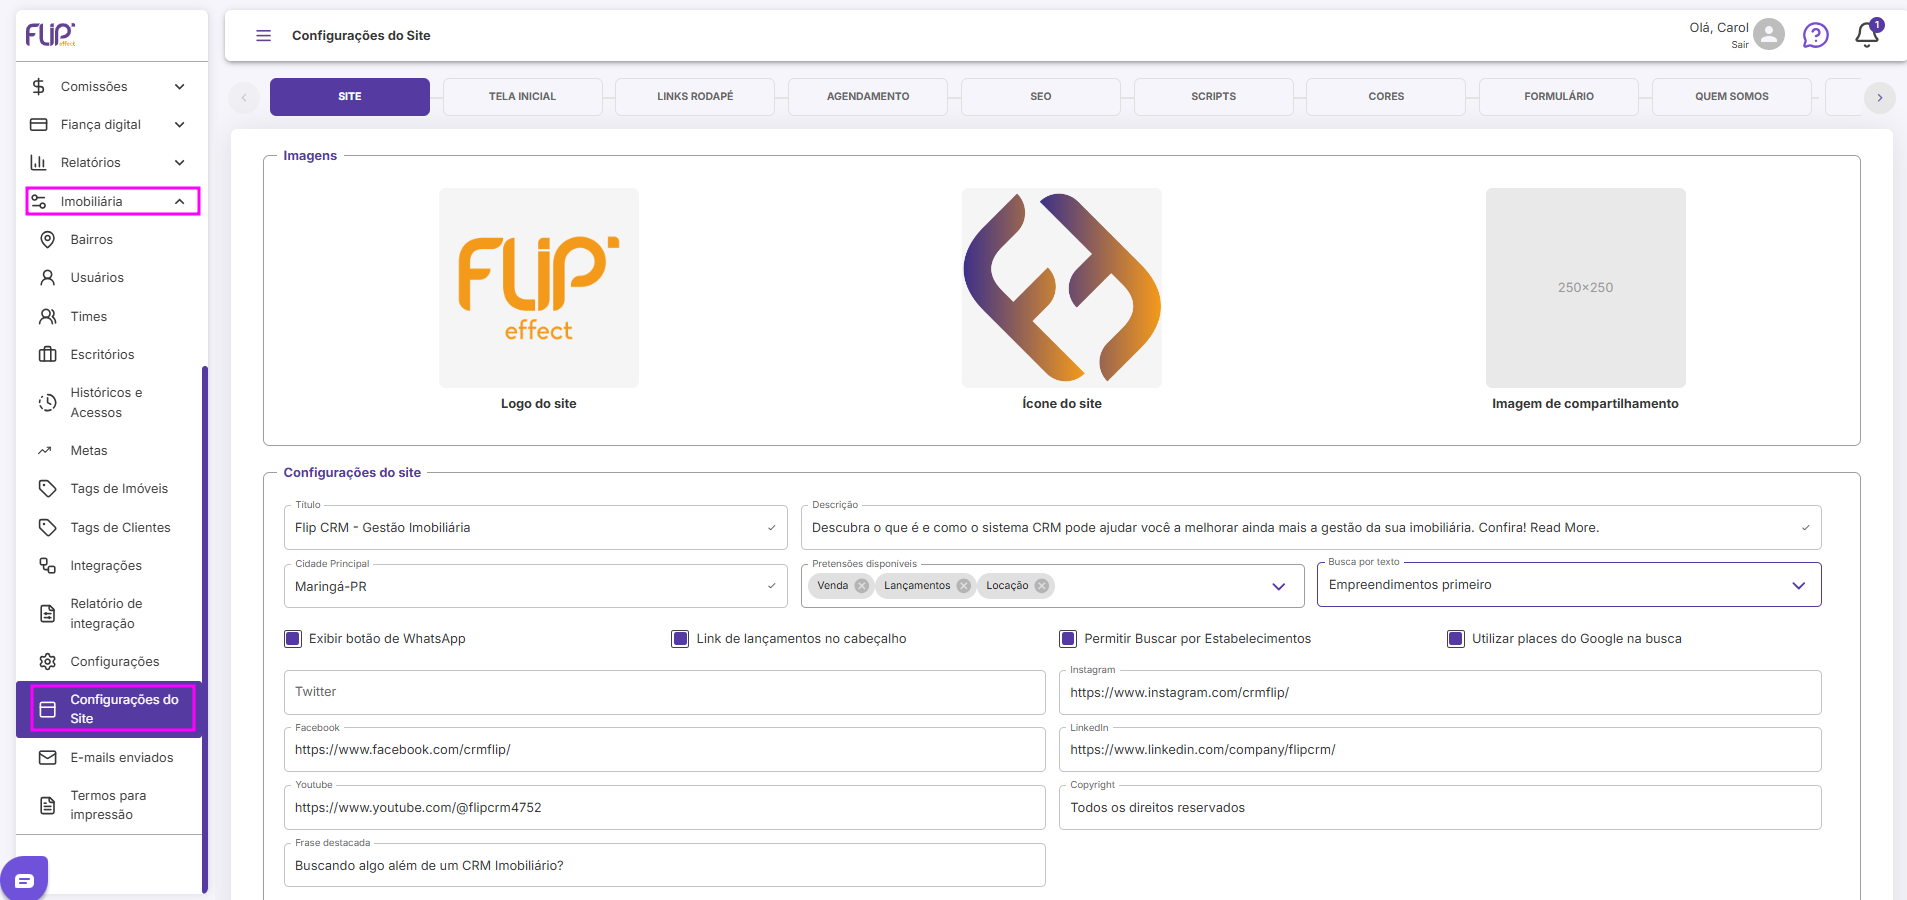This screenshot has width=1907, height=900.
Task: Expand the Relatórios menu
Action: (180, 163)
